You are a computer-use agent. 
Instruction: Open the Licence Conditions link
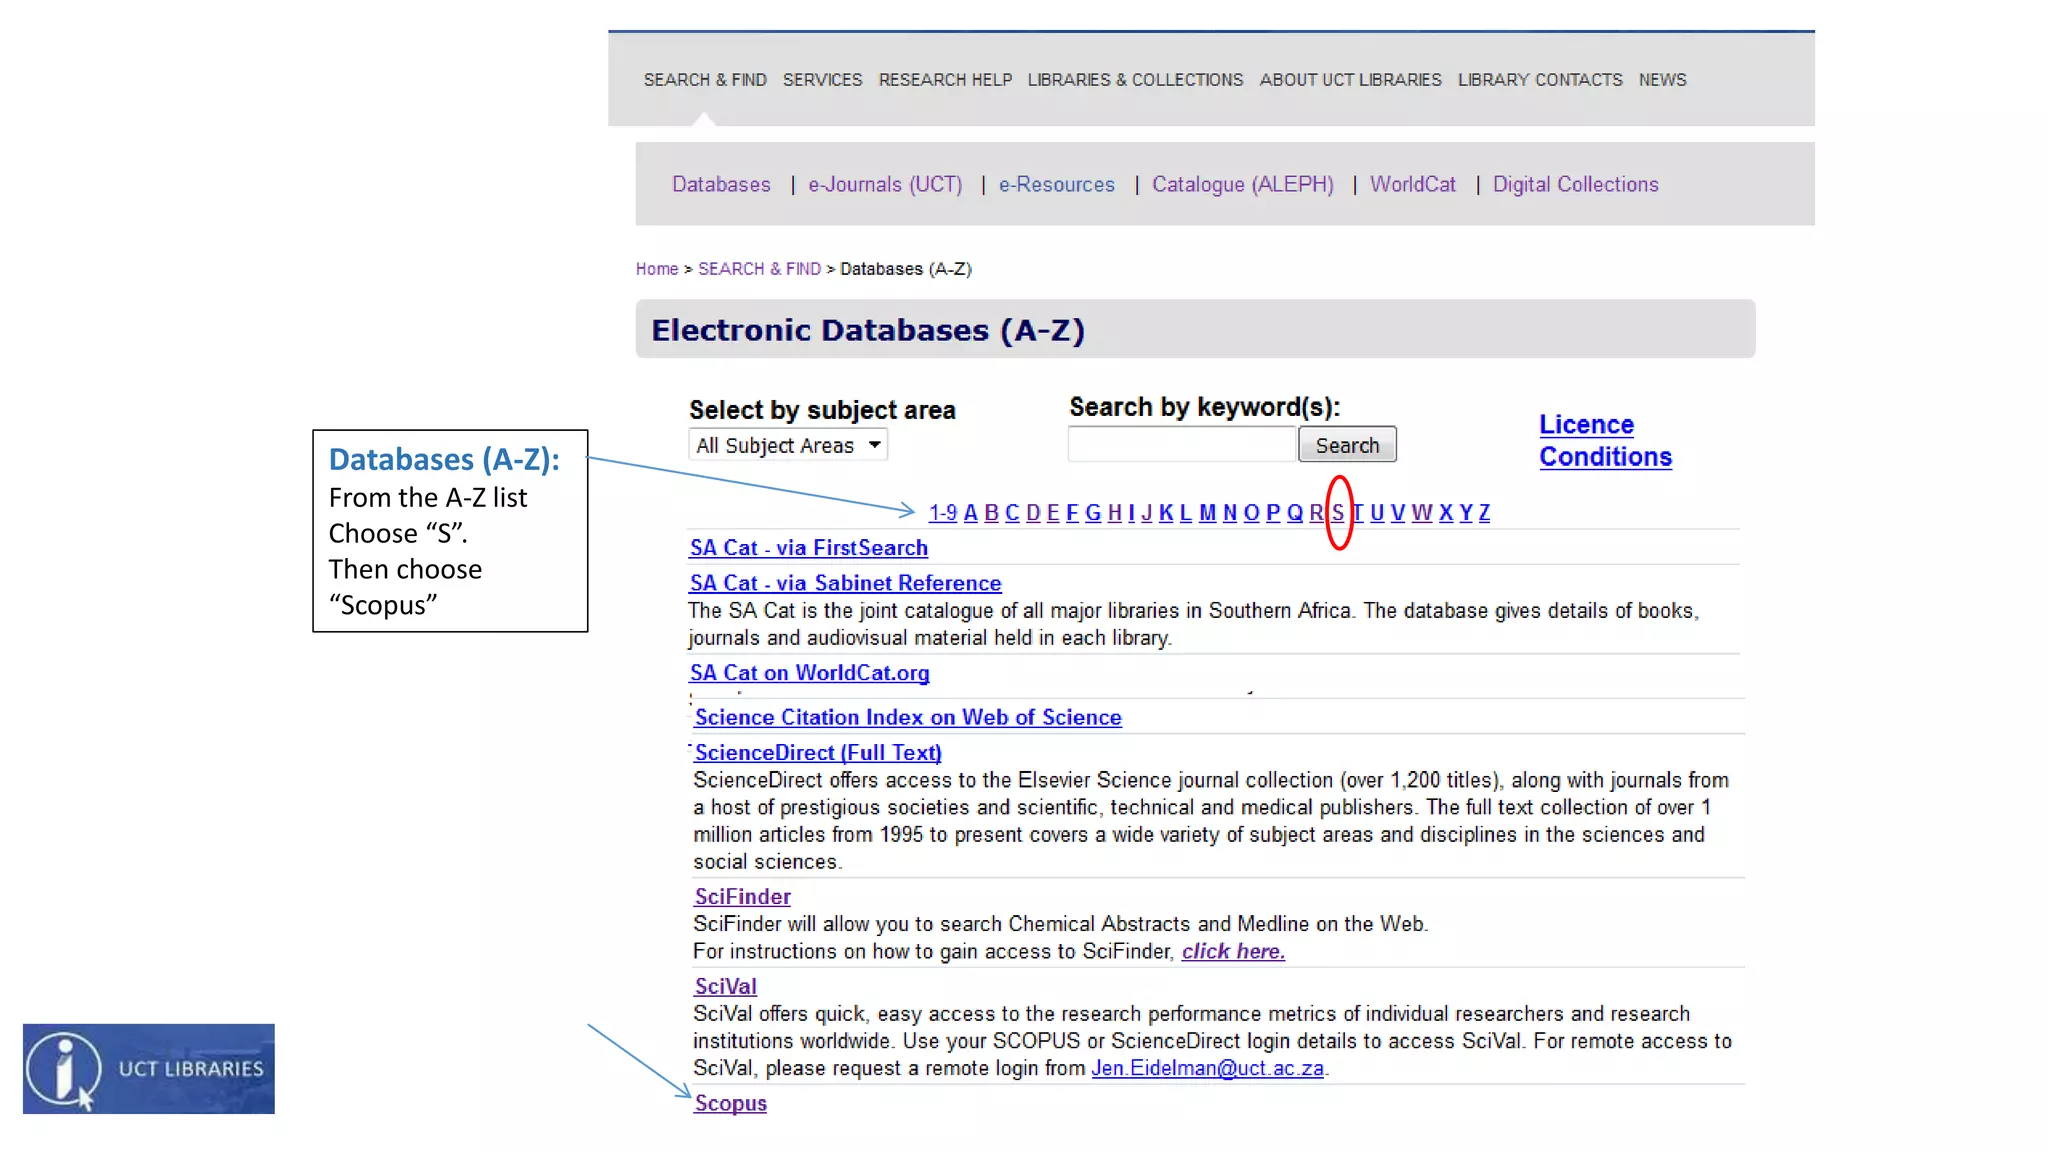[1605, 440]
